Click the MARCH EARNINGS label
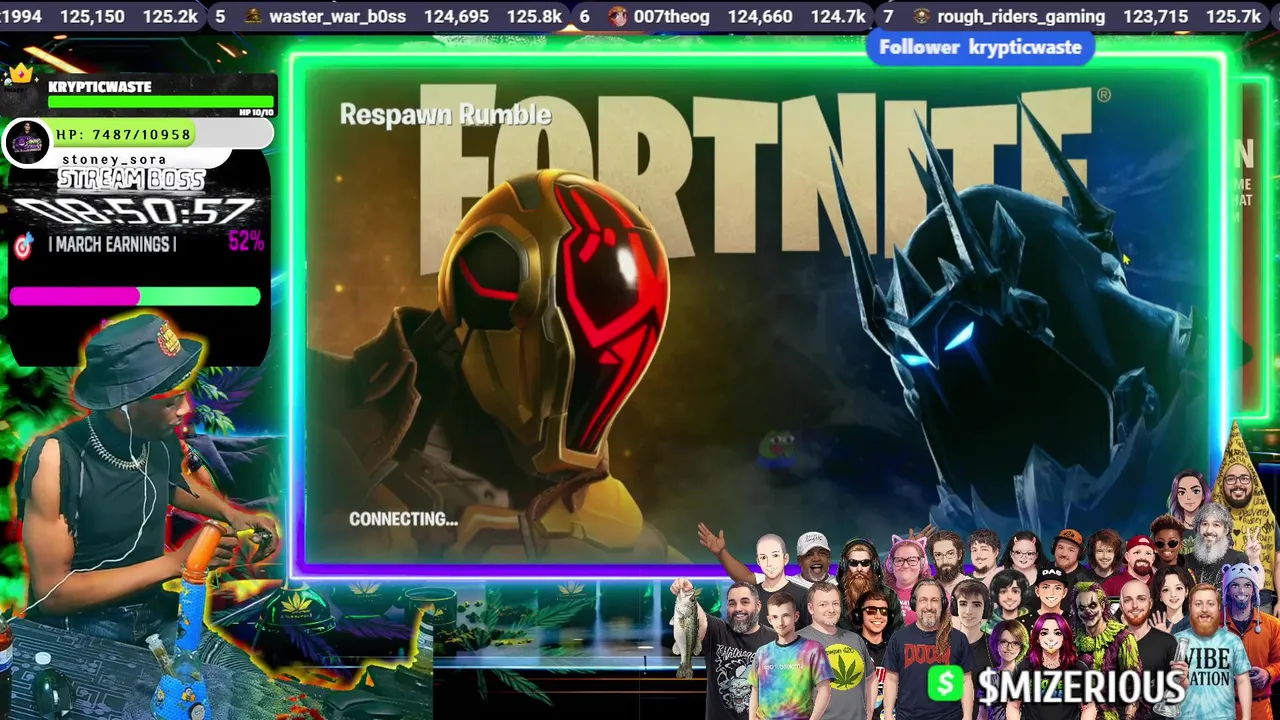The image size is (1280, 720). (112, 244)
